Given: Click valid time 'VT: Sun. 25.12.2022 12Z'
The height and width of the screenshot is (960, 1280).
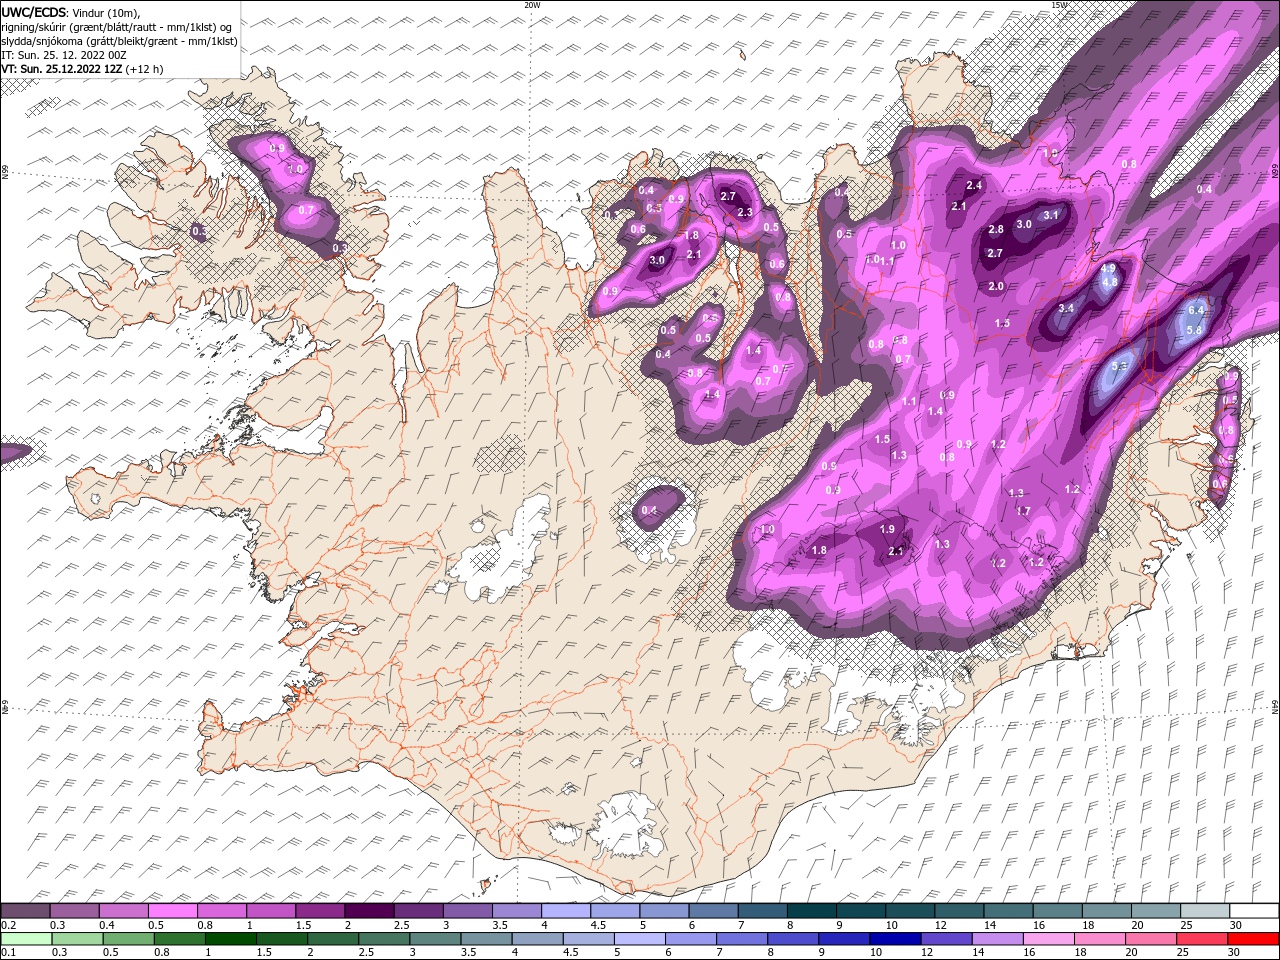Looking at the screenshot, I should click(63, 69).
